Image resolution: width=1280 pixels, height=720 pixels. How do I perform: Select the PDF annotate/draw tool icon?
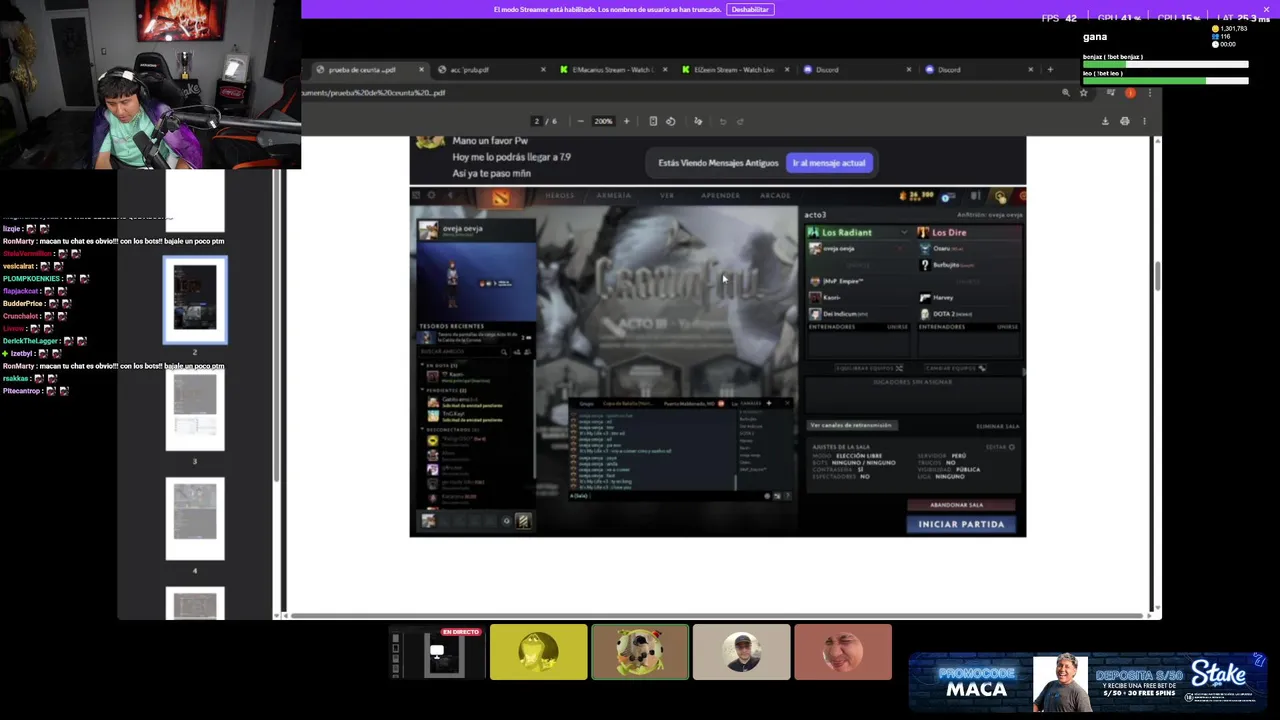click(x=698, y=121)
